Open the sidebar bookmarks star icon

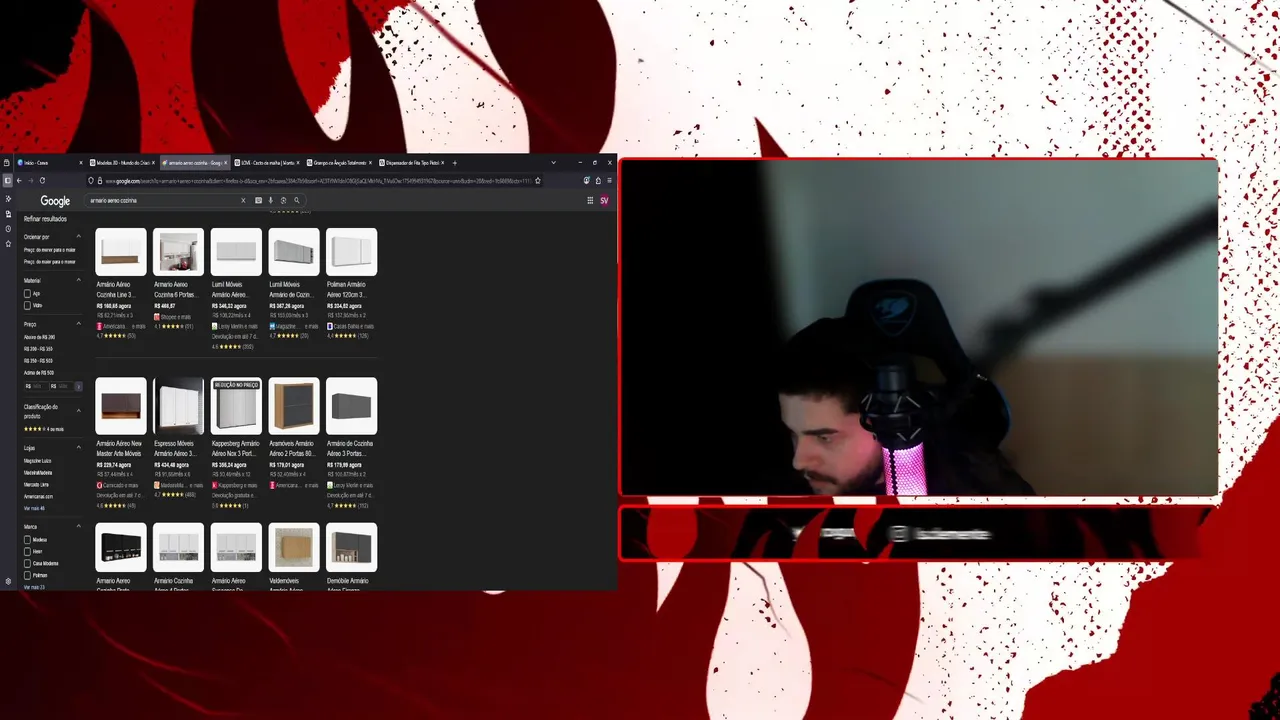pyautogui.click(x=8, y=244)
